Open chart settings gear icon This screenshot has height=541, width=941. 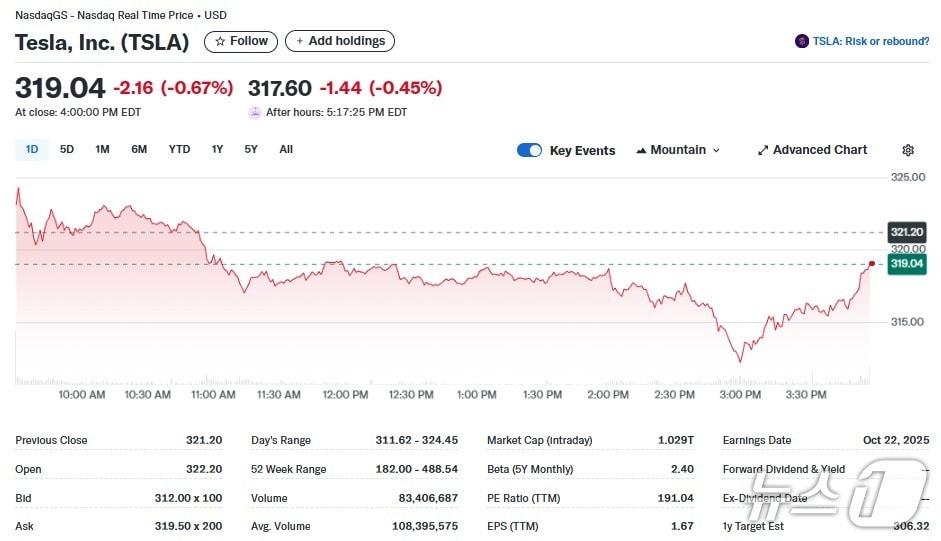point(908,150)
